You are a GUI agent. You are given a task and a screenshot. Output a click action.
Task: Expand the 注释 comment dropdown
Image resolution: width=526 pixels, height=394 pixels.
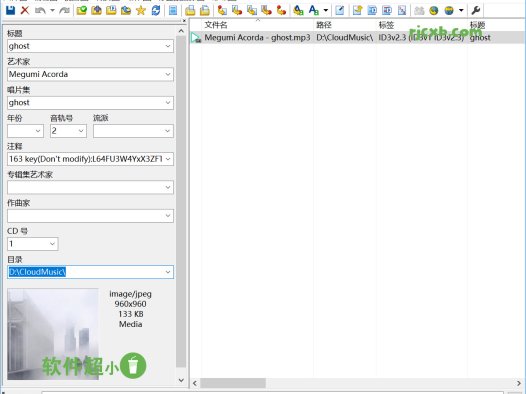click(x=168, y=159)
